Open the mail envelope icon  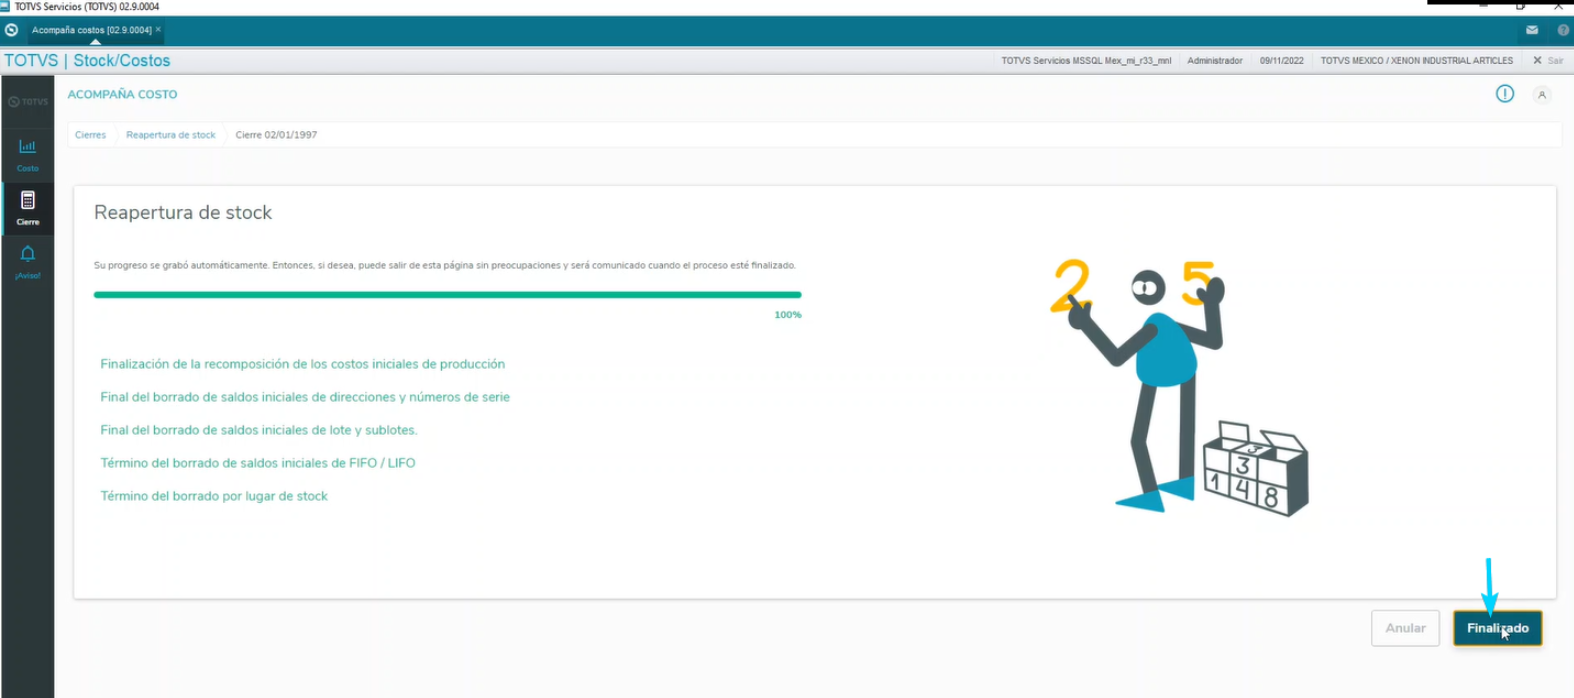point(1532,30)
